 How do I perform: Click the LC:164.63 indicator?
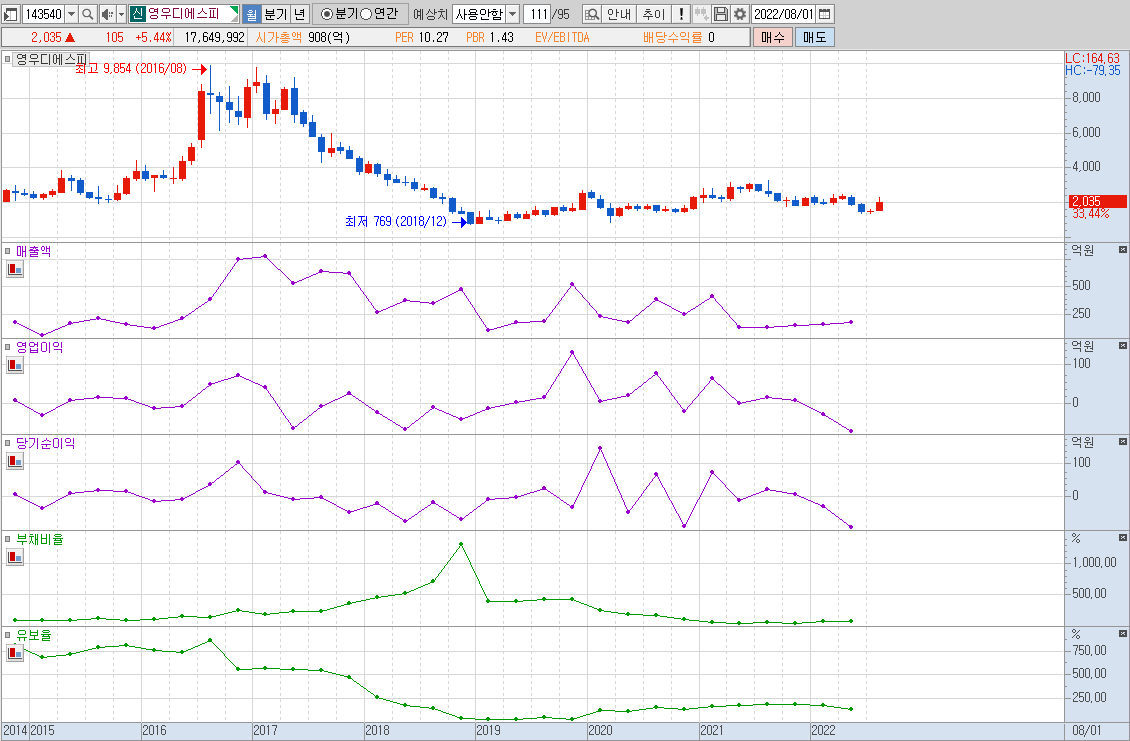click(x=1093, y=58)
